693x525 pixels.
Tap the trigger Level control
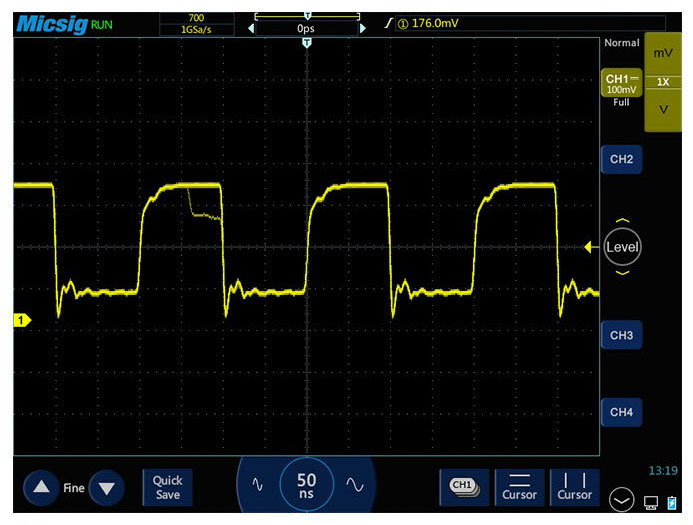pos(622,247)
